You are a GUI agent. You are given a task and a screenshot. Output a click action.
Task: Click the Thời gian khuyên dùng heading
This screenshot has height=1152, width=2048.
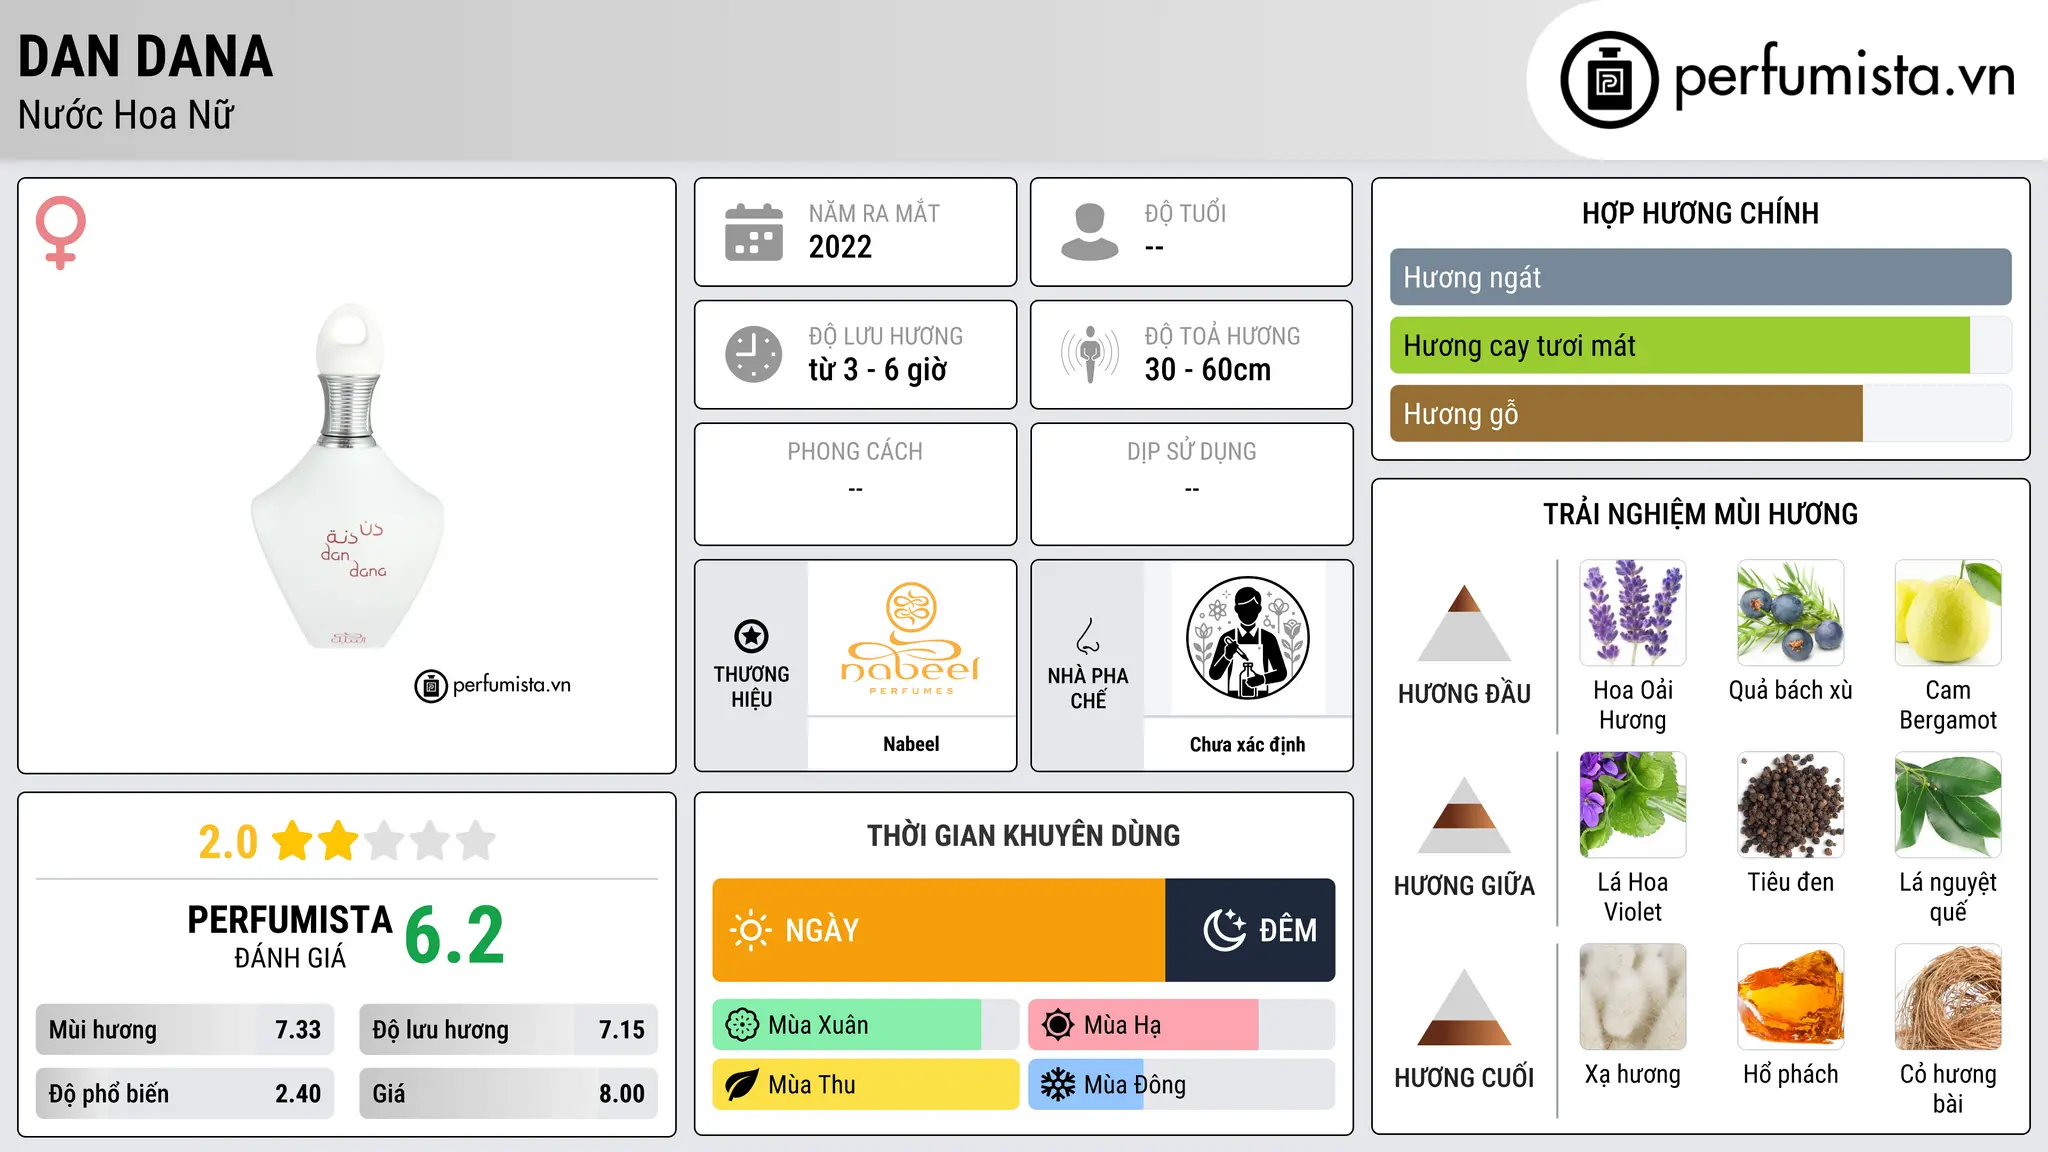(1023, 835)
